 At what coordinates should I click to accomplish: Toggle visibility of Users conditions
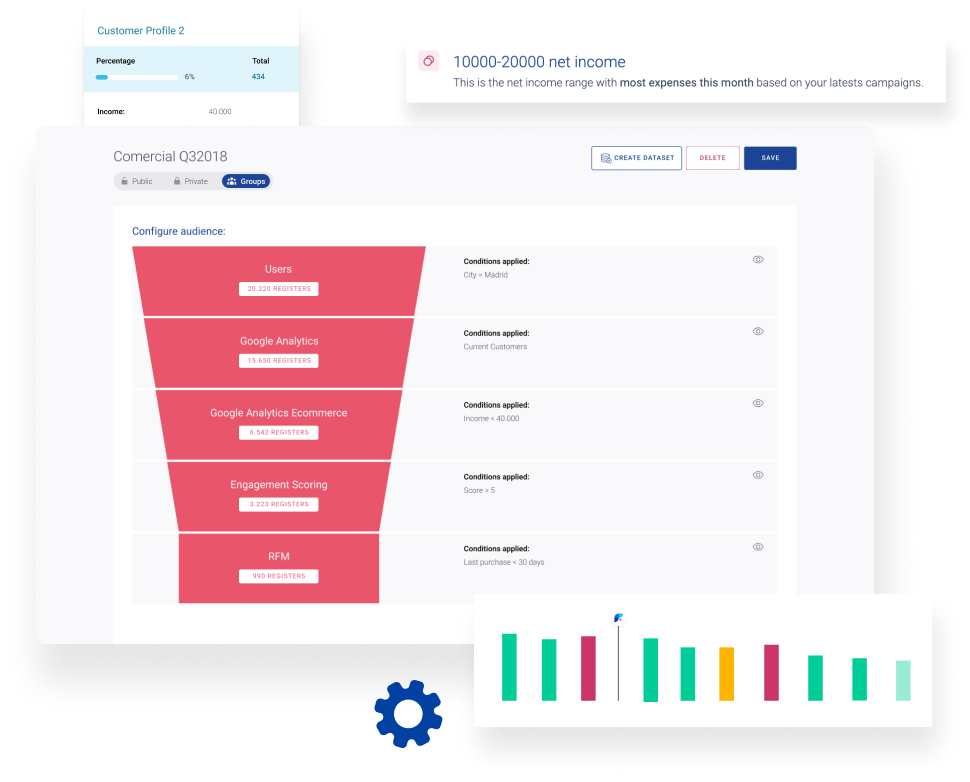[x=758, y=260]
